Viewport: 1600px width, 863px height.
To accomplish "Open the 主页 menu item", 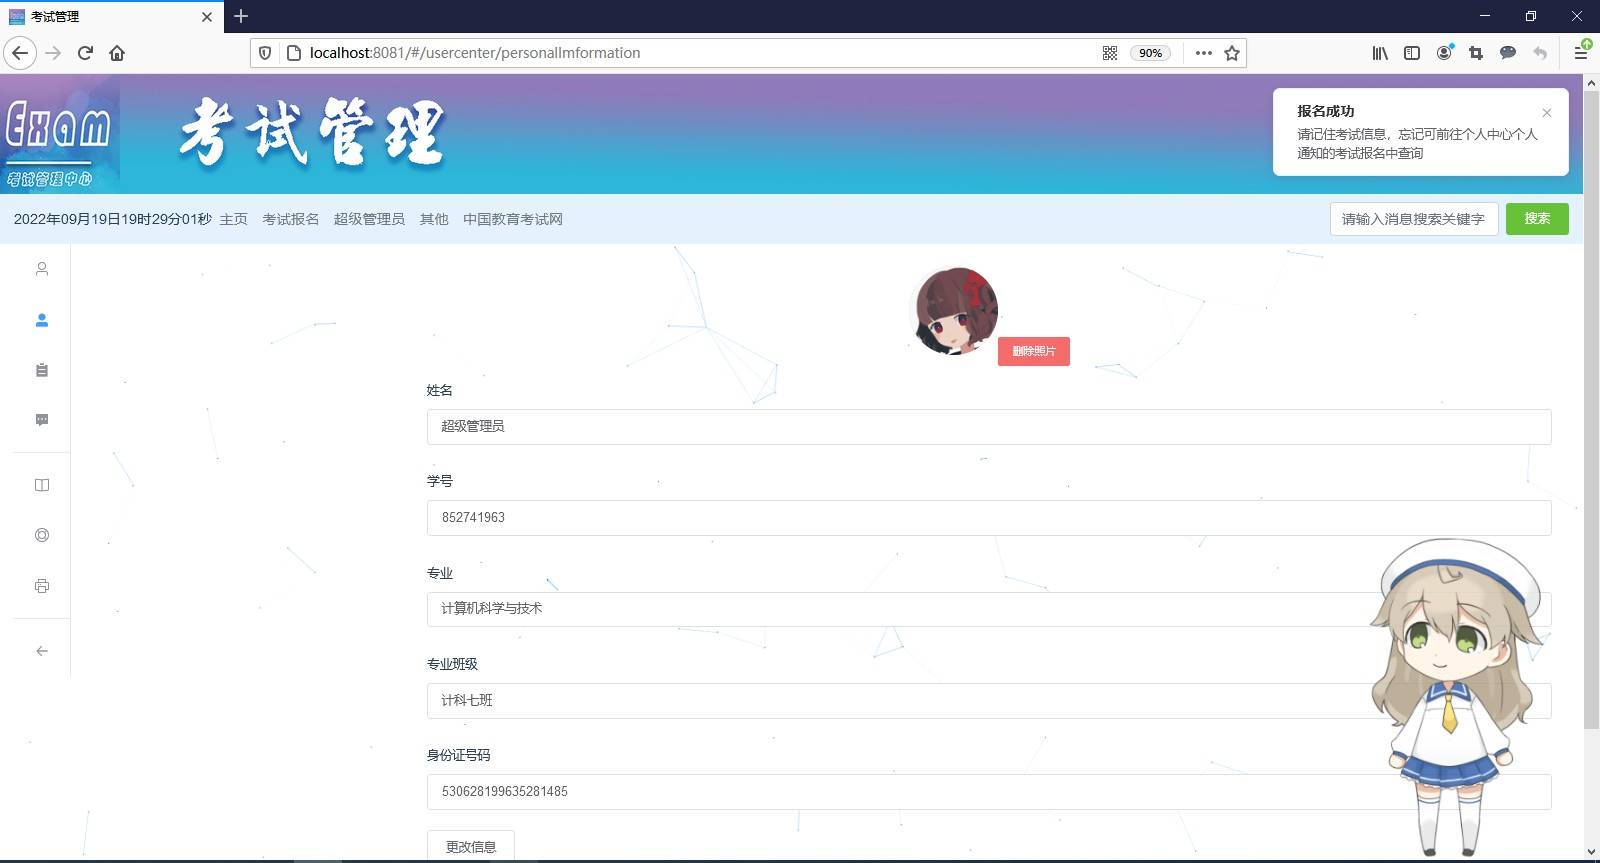I will point(234,219).
